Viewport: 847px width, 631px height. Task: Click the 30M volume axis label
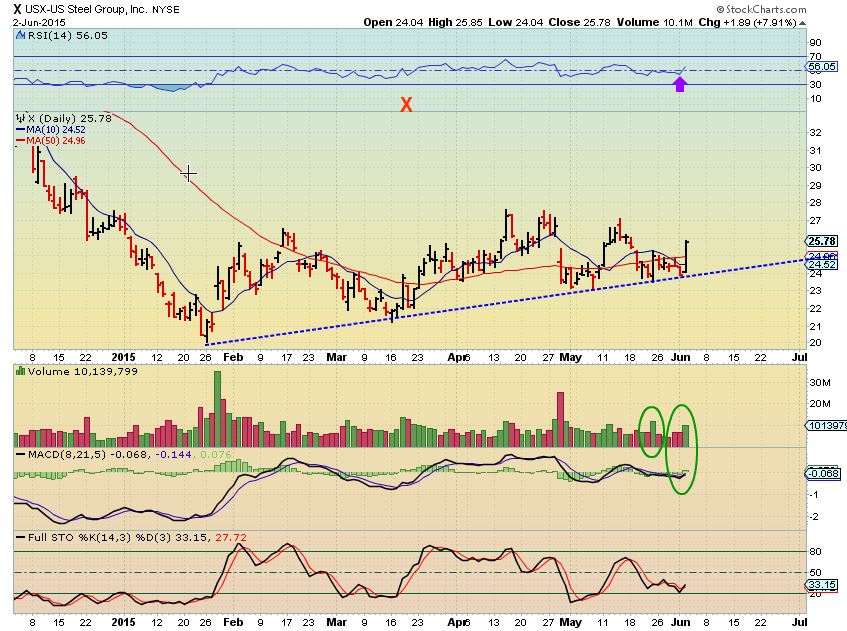(819, 382)
